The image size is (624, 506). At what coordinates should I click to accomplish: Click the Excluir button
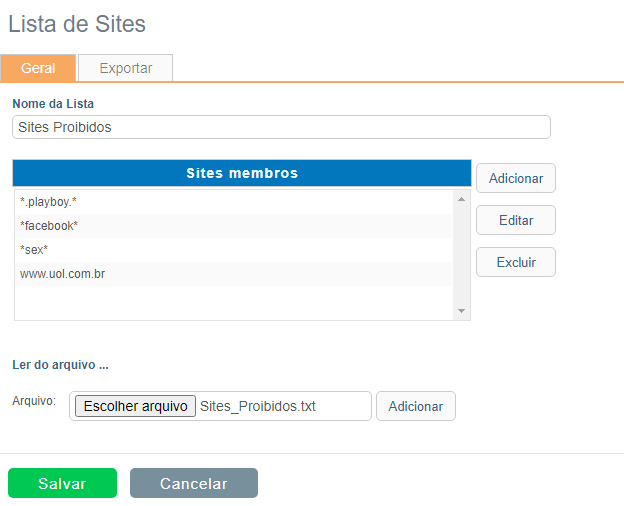516,262
